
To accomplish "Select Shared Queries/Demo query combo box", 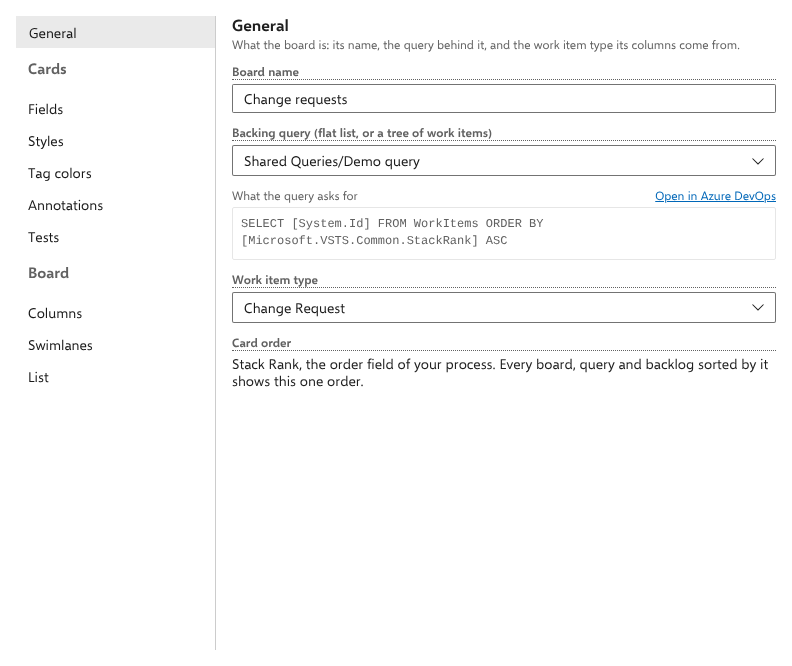I will (x=504, y=161).
